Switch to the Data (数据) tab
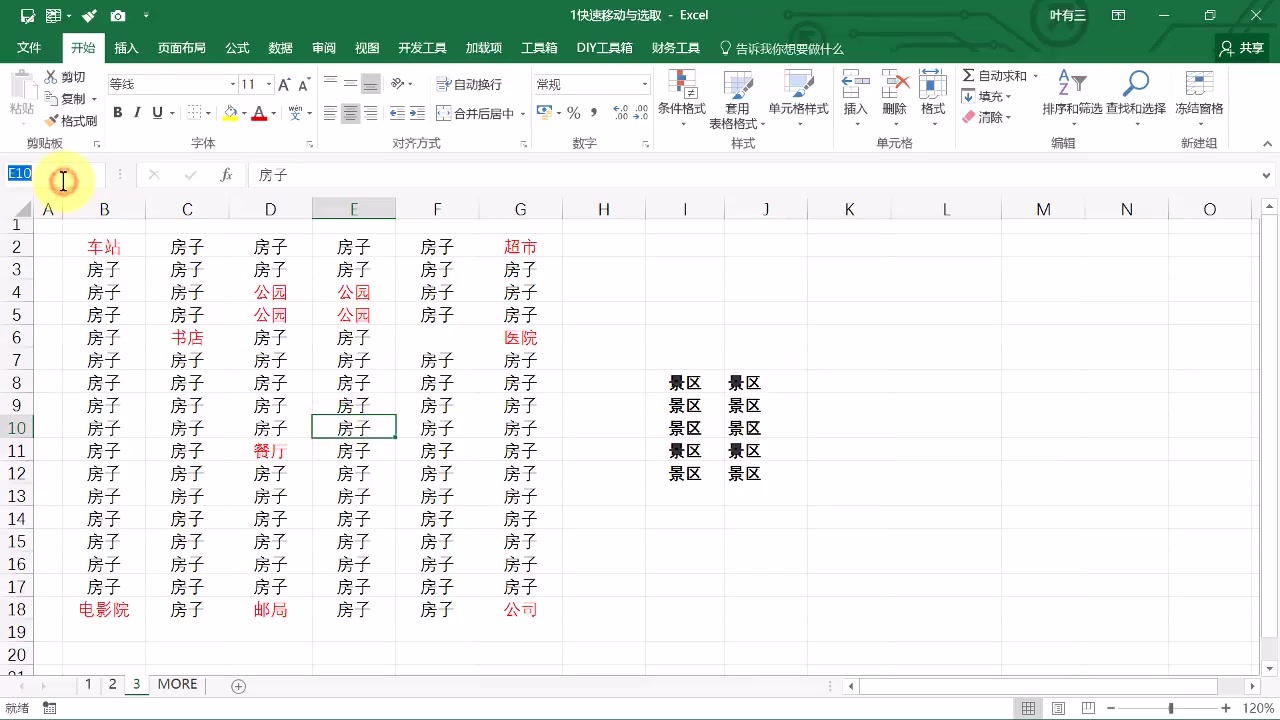This screenshot has width=1280, height=720. [x=280, y=48]
